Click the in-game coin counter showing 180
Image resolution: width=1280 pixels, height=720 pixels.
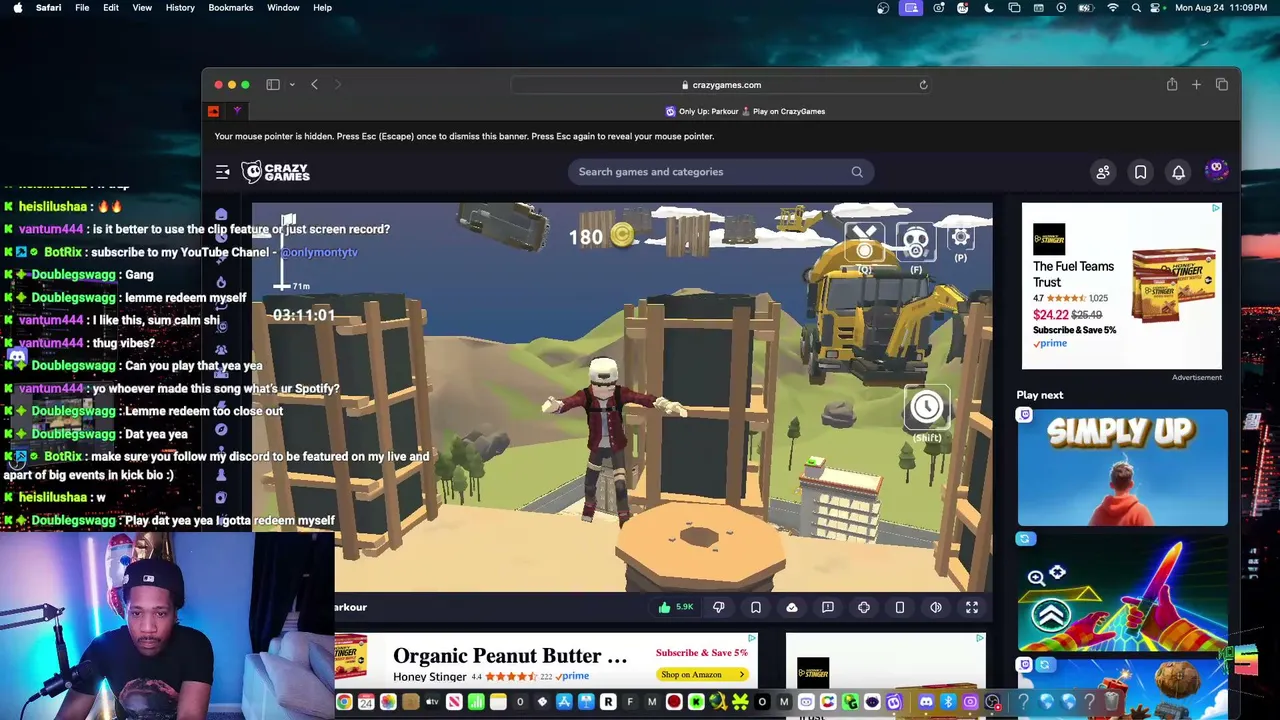coord(601,237)
